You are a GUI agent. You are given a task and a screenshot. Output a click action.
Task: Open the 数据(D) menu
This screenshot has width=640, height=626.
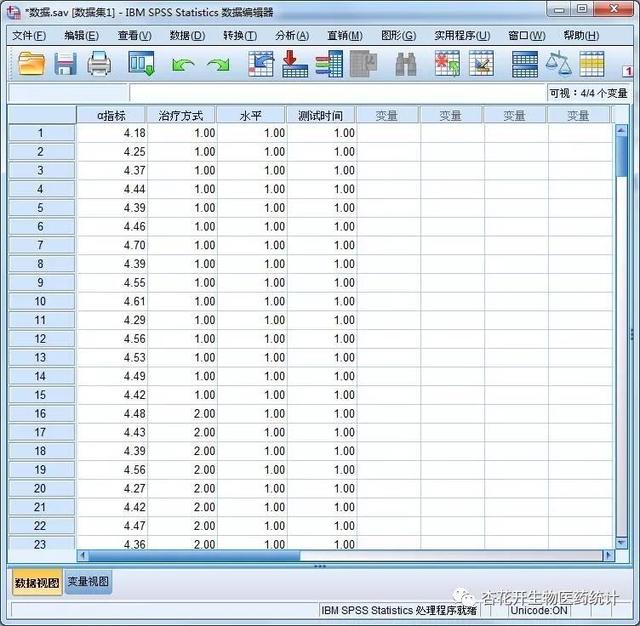(x=187, y=36)
